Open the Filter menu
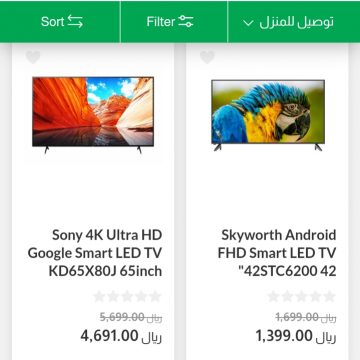 click(x=170, y=22)
